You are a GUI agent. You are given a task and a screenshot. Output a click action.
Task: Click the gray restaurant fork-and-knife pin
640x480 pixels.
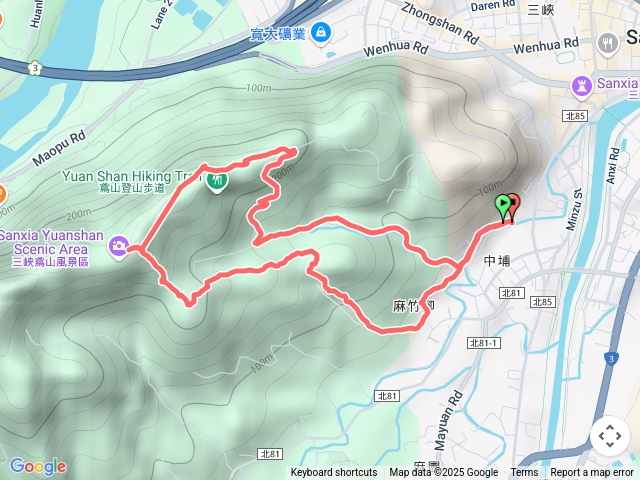tap(607, 44)
